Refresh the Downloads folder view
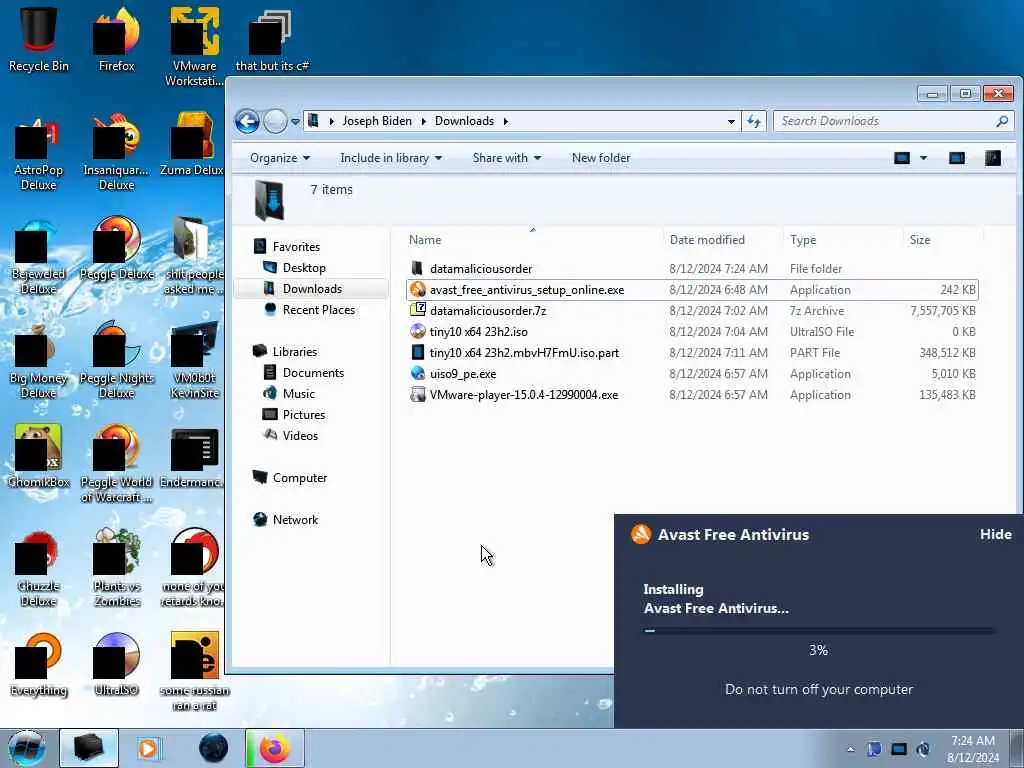Image resolution: width=1024 pixels, height=768 pixels. coord(754,121)
